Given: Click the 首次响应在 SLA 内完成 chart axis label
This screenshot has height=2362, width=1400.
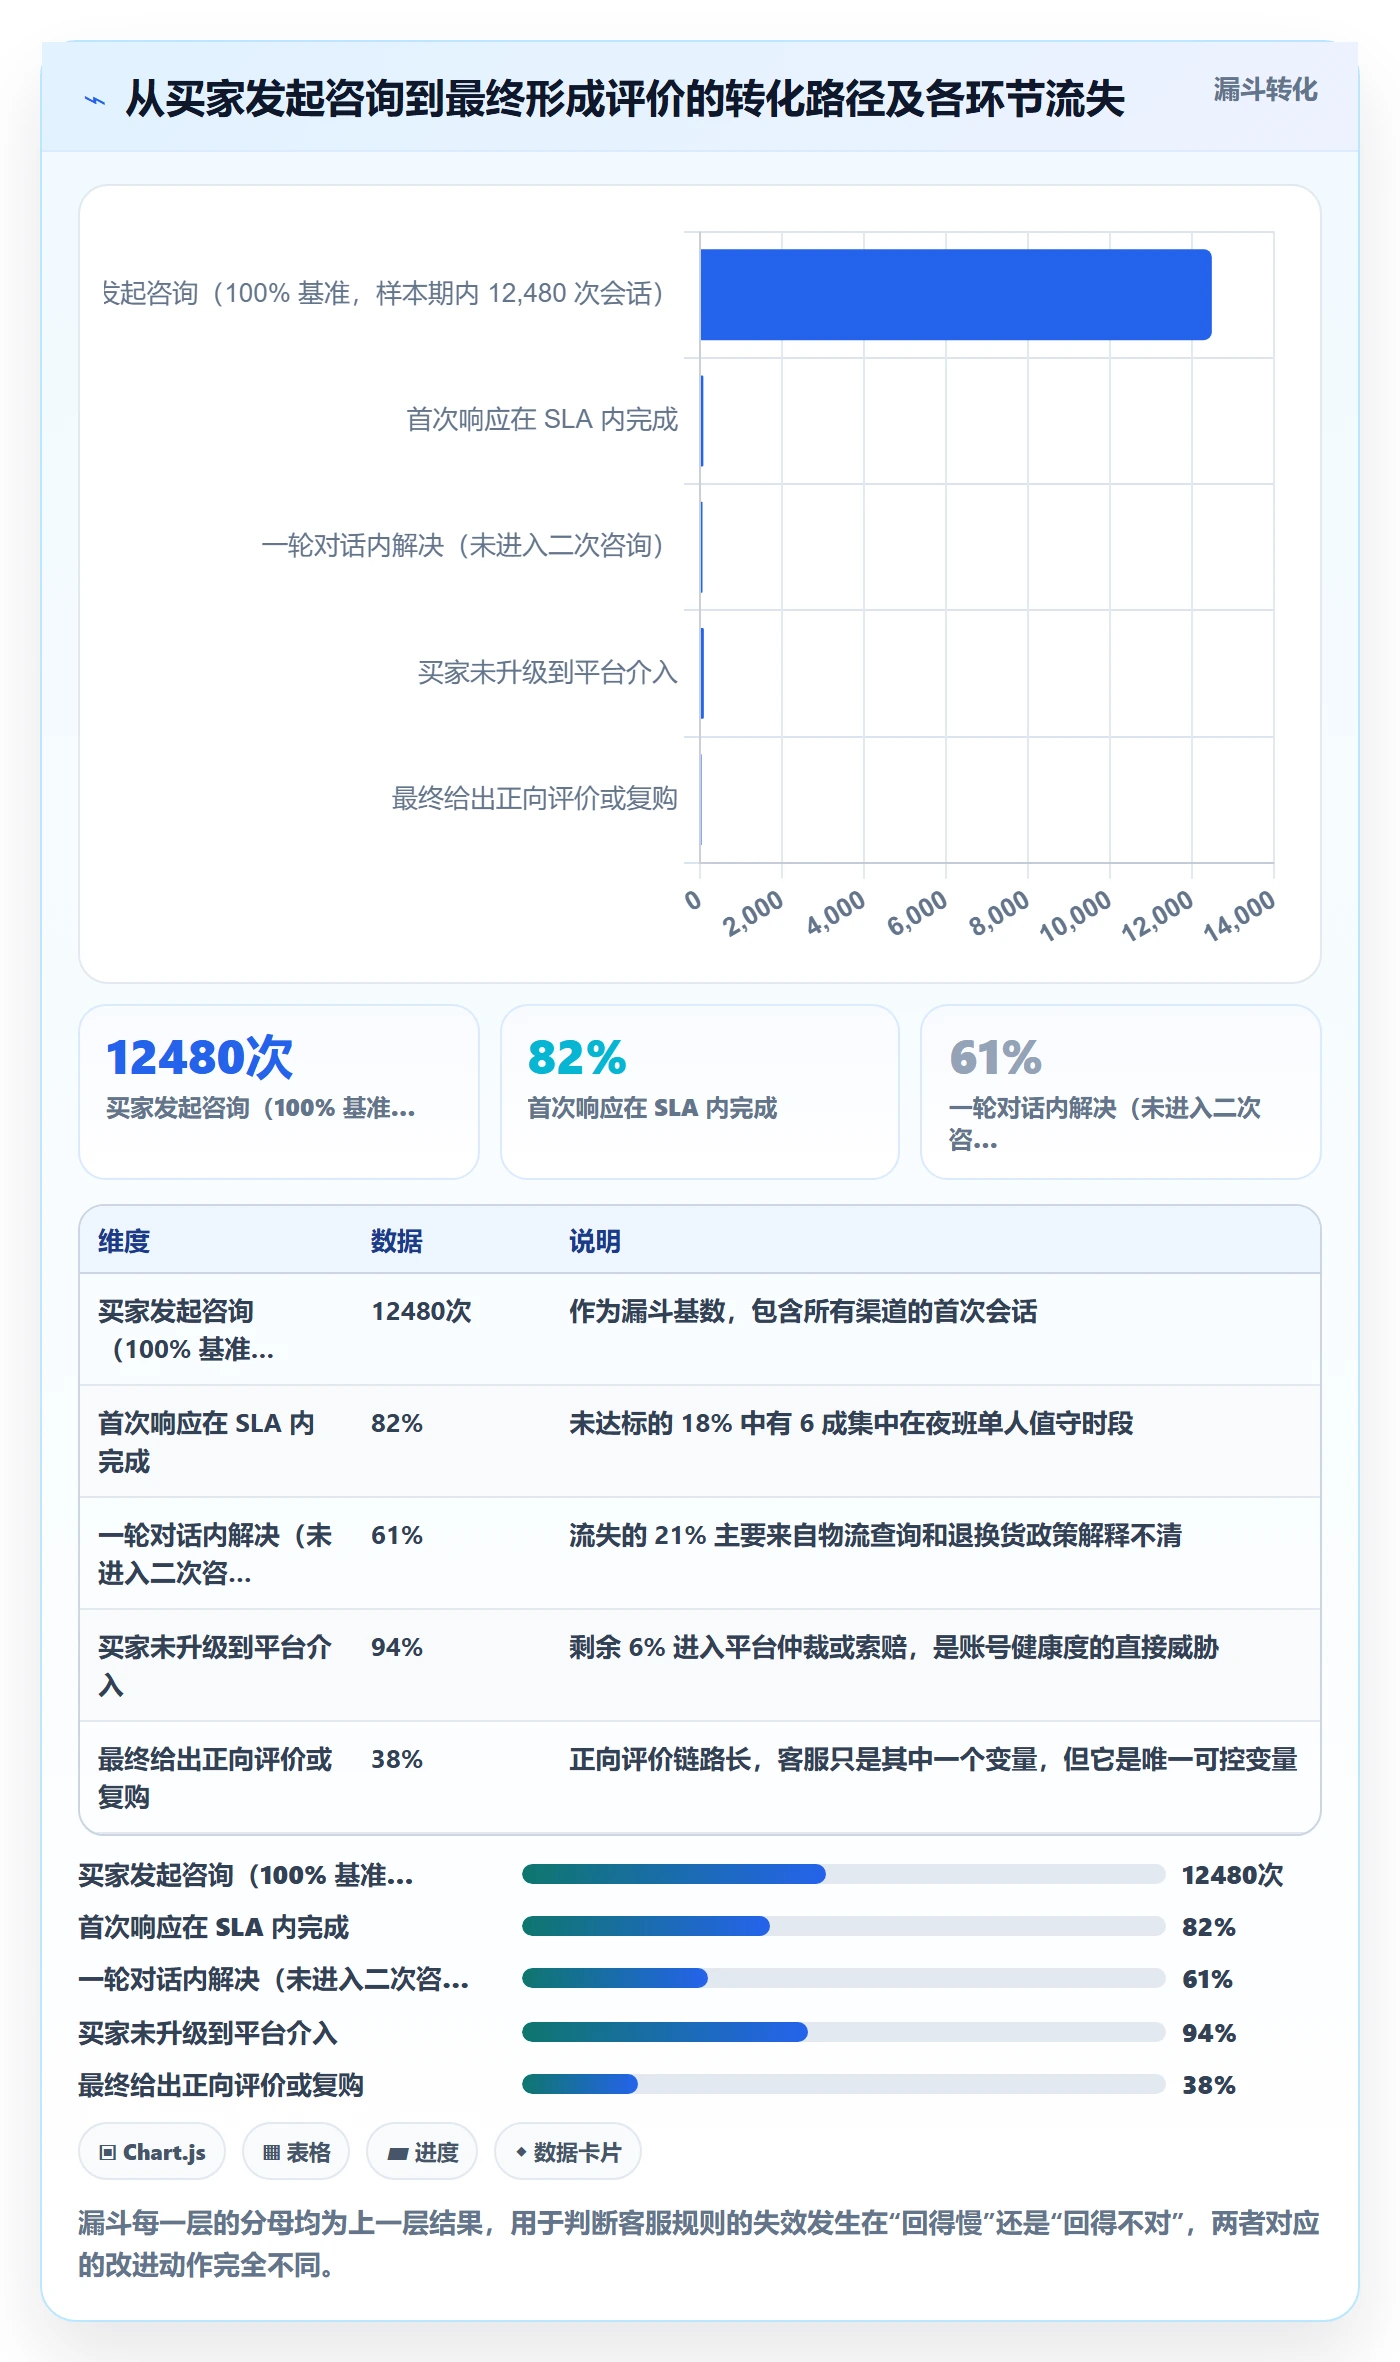Looking at the screenshot, I should [x=542, y=419].
